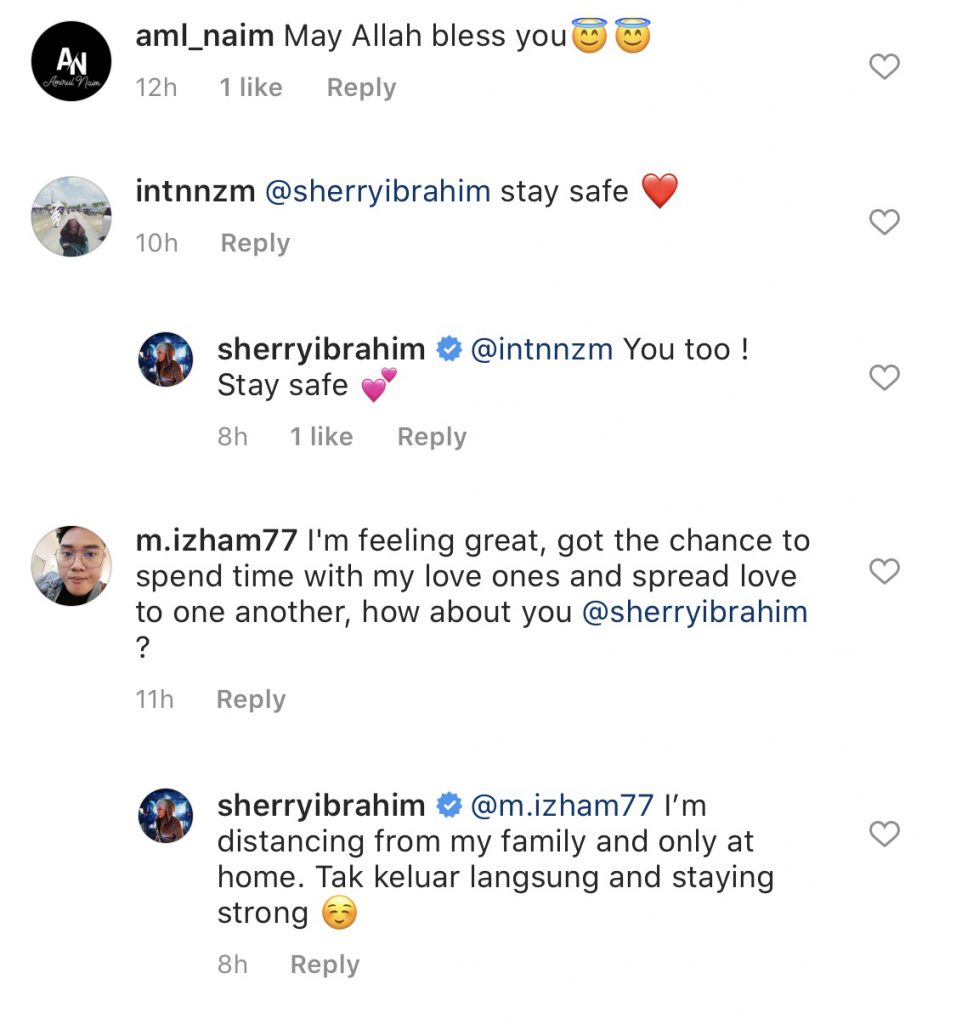Image resolution: width=956 pixels, height=1024 pixels.
Task: Open intnnzm's profile picture
Action: click(71, 217)
